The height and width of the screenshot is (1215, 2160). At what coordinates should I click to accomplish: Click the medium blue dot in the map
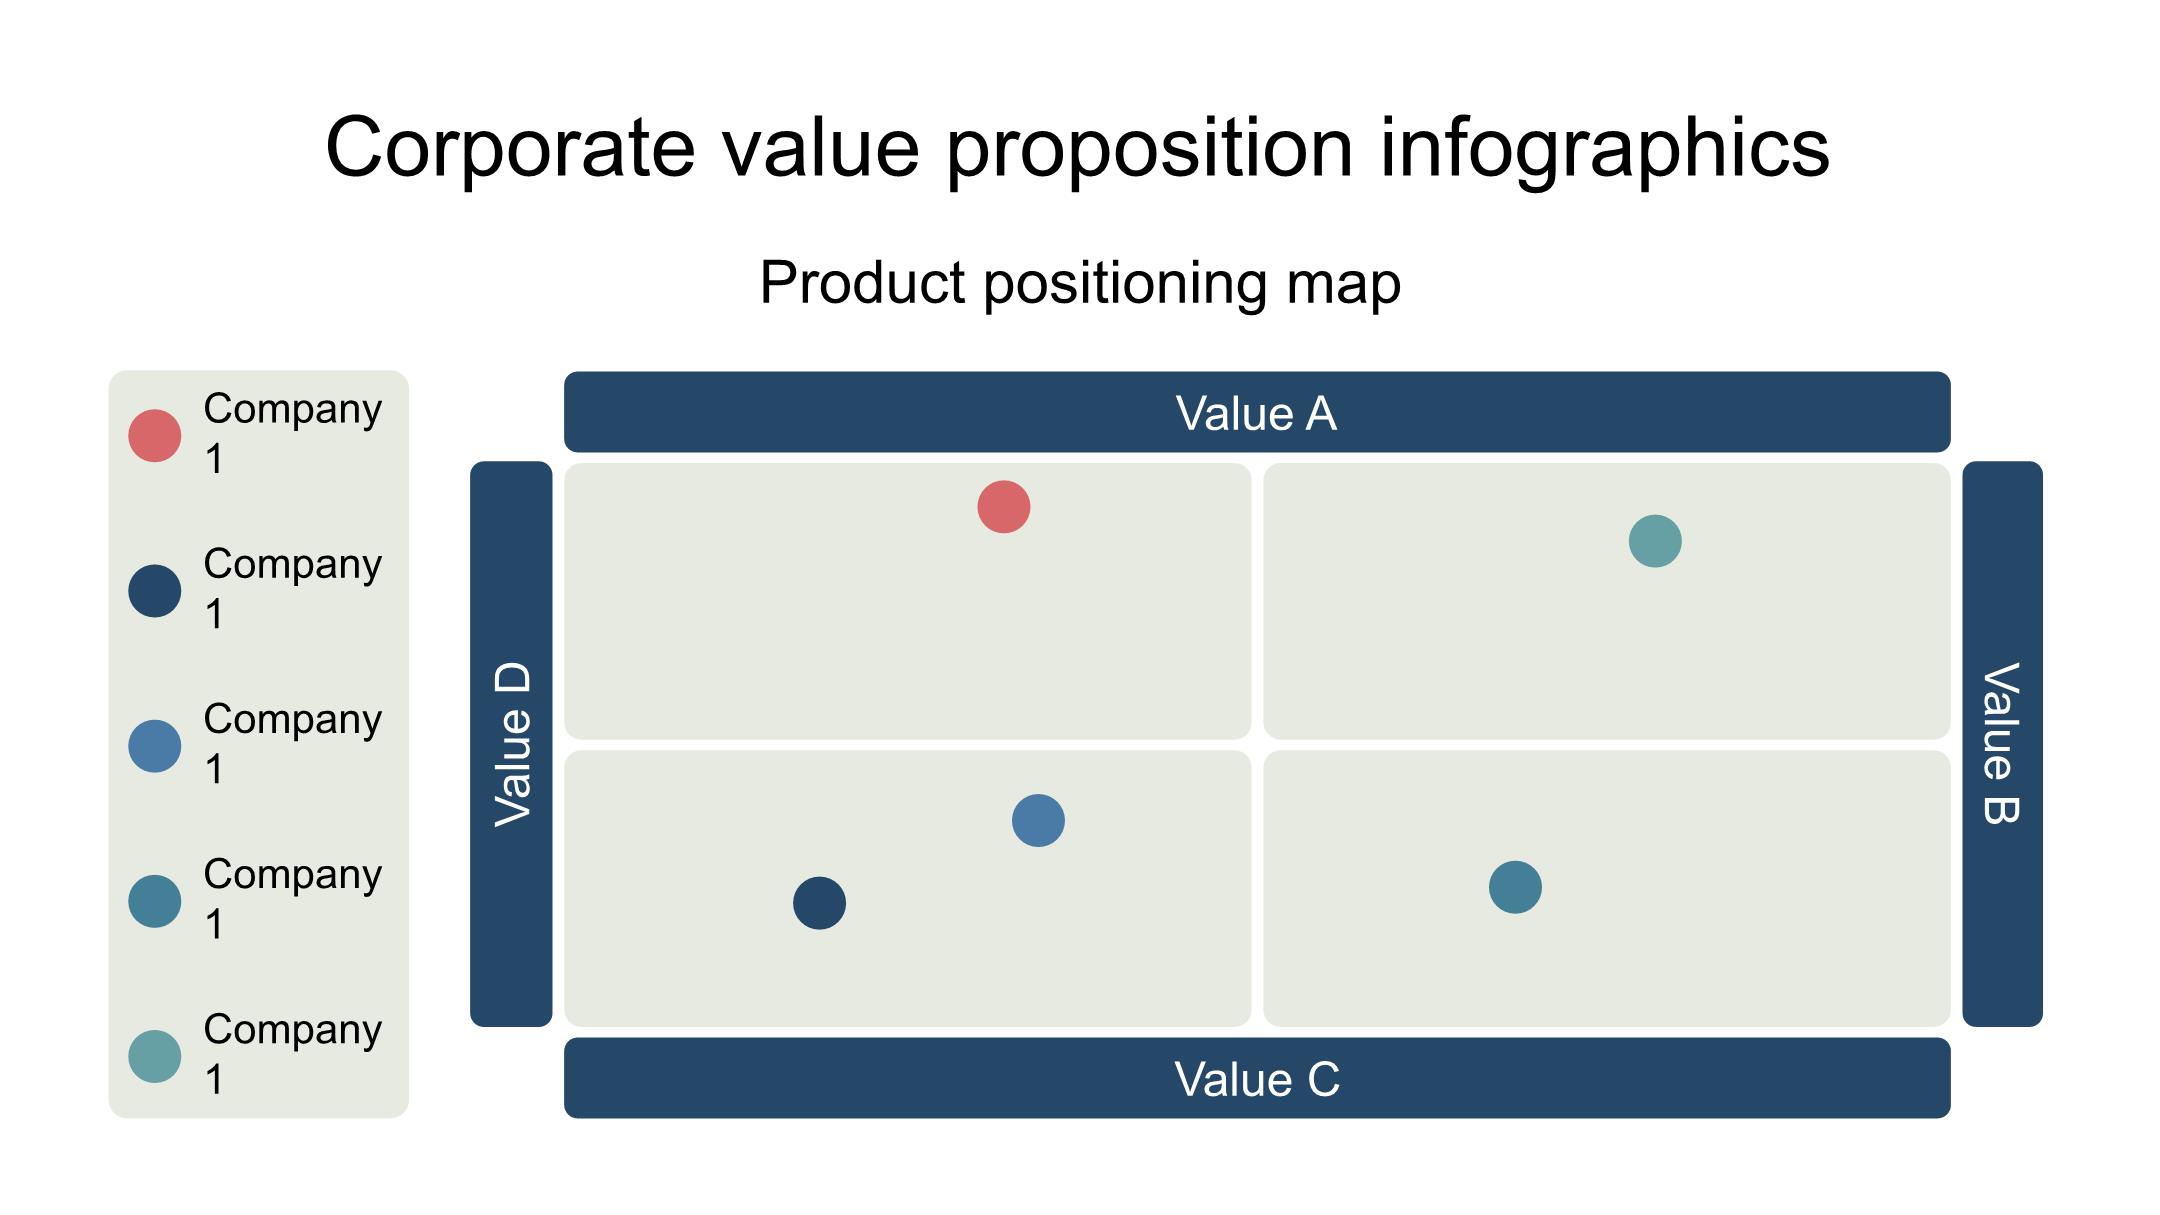pyautogui.click(x=1038, y=821)
